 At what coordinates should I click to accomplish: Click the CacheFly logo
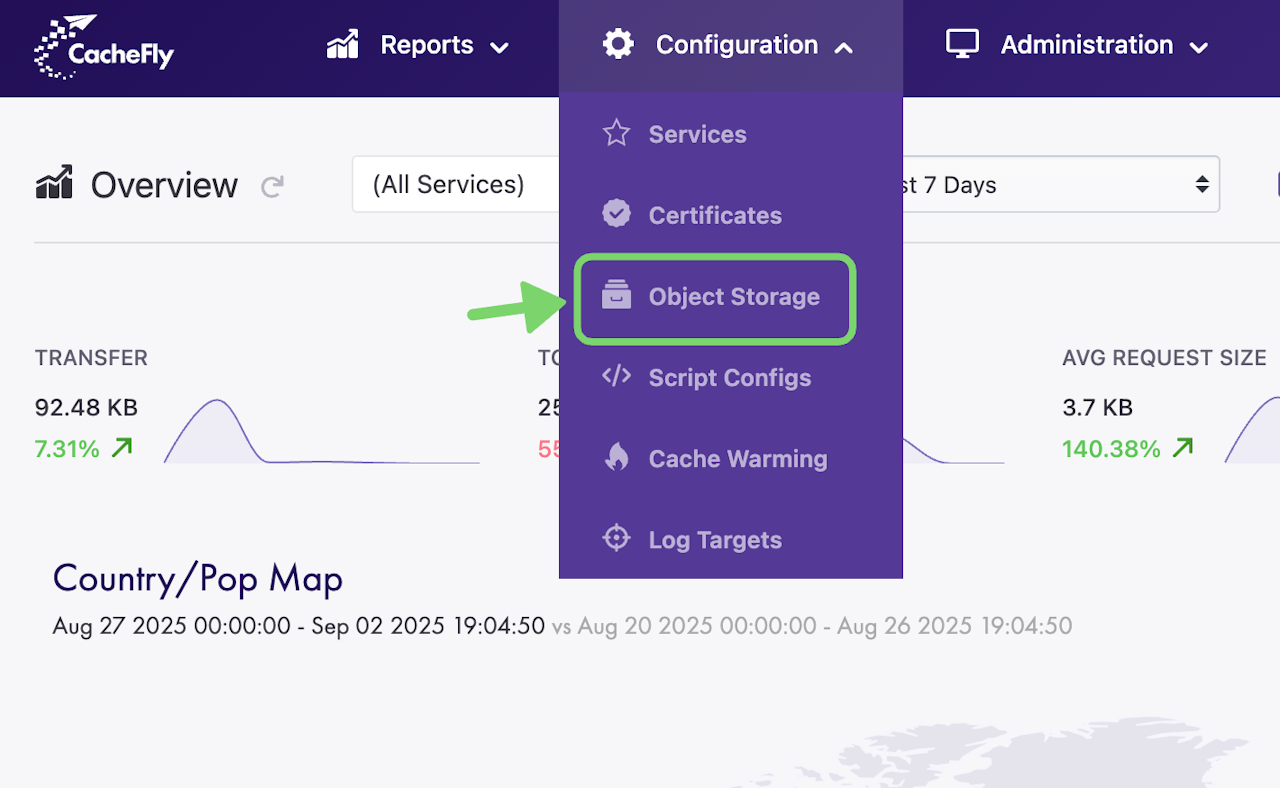pyautogui.click(x=103, y=47)
